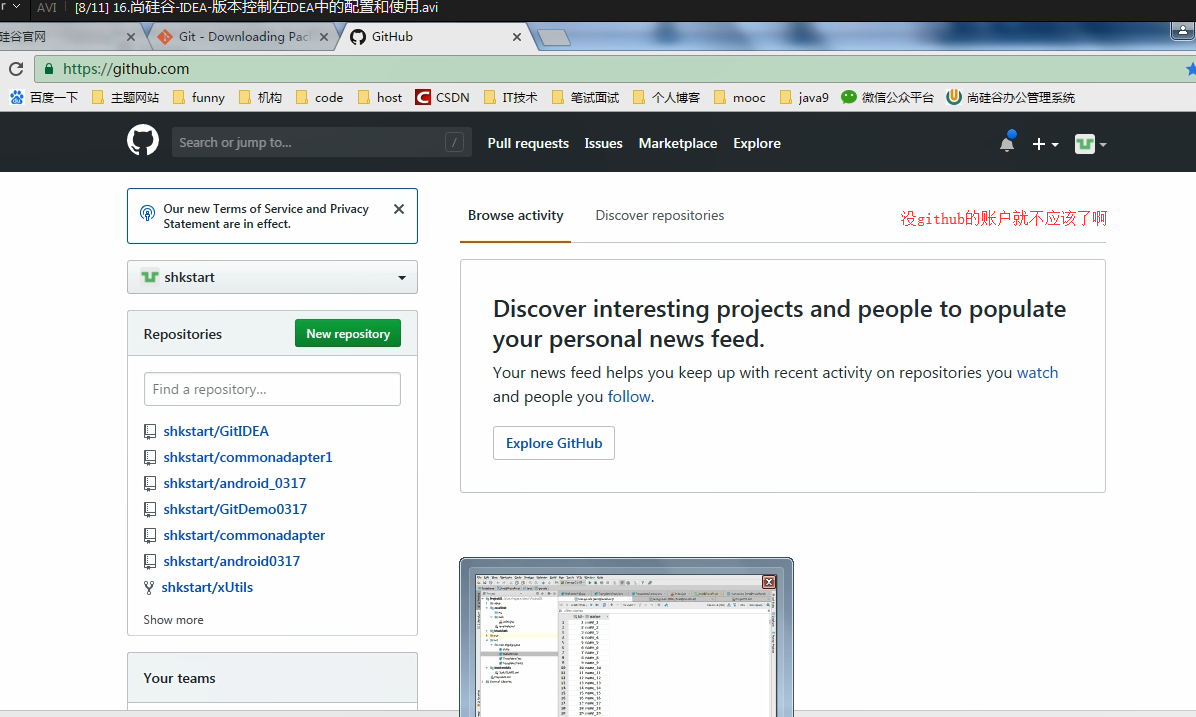Image resolution: width=1196 pixels, height=717 pixels.
Task: Open shkstart/GitIDEA repository
Action: 216,431
